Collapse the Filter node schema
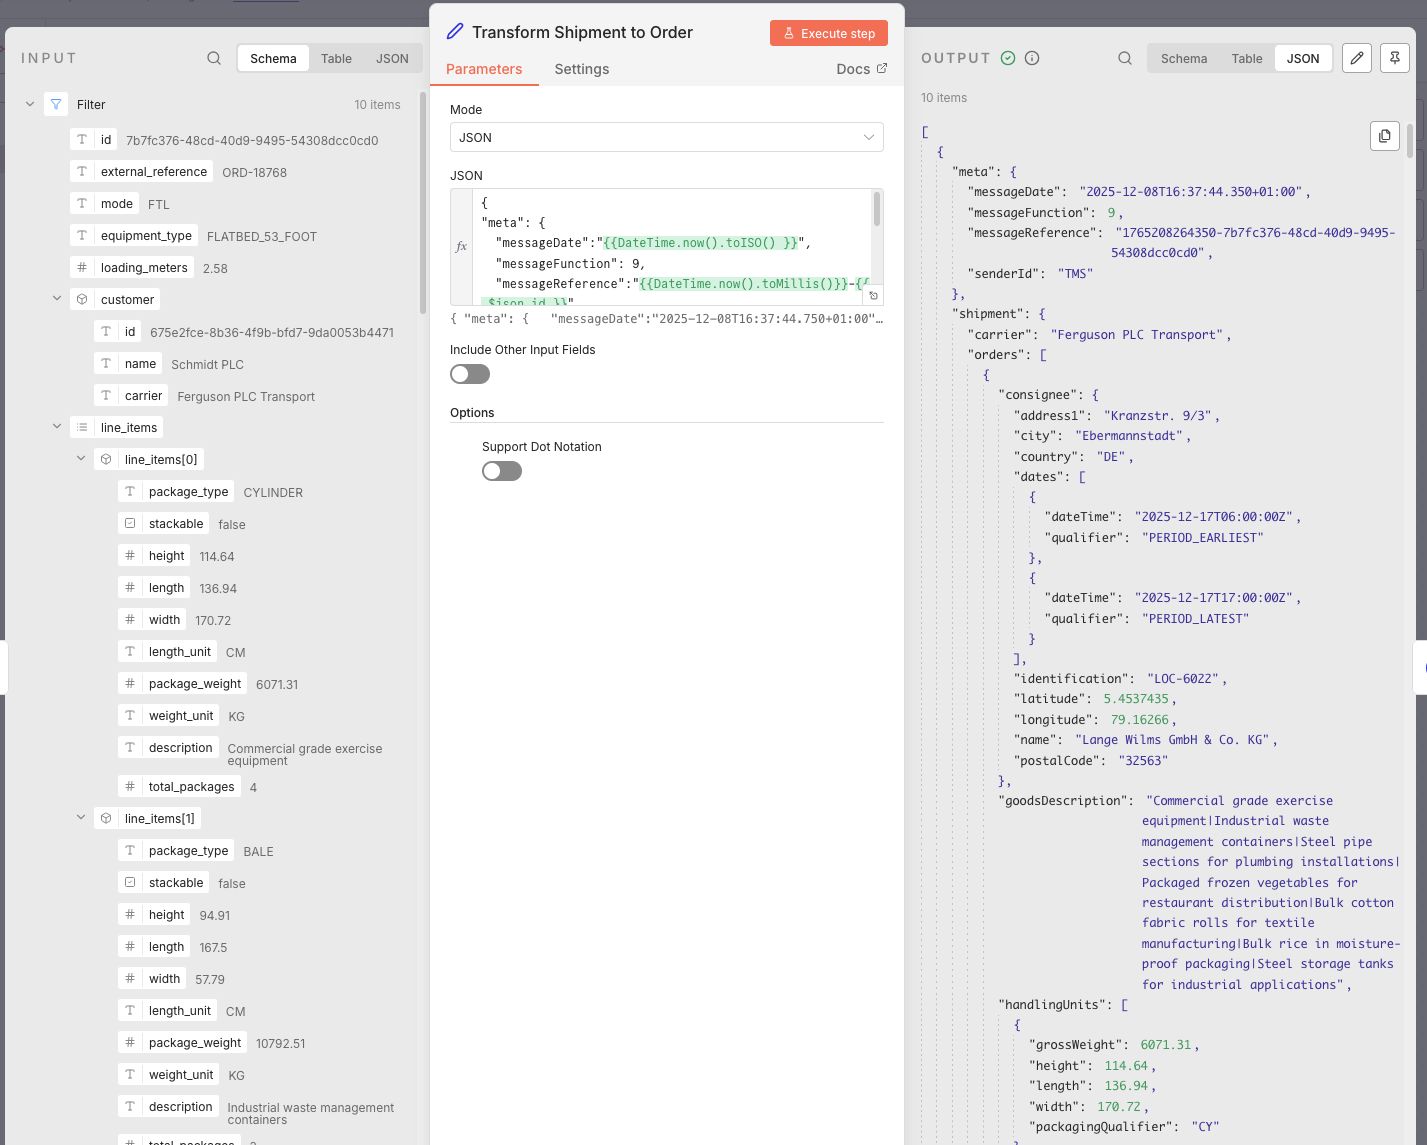The image size is (1427, 1145). (x=30, y=104)
